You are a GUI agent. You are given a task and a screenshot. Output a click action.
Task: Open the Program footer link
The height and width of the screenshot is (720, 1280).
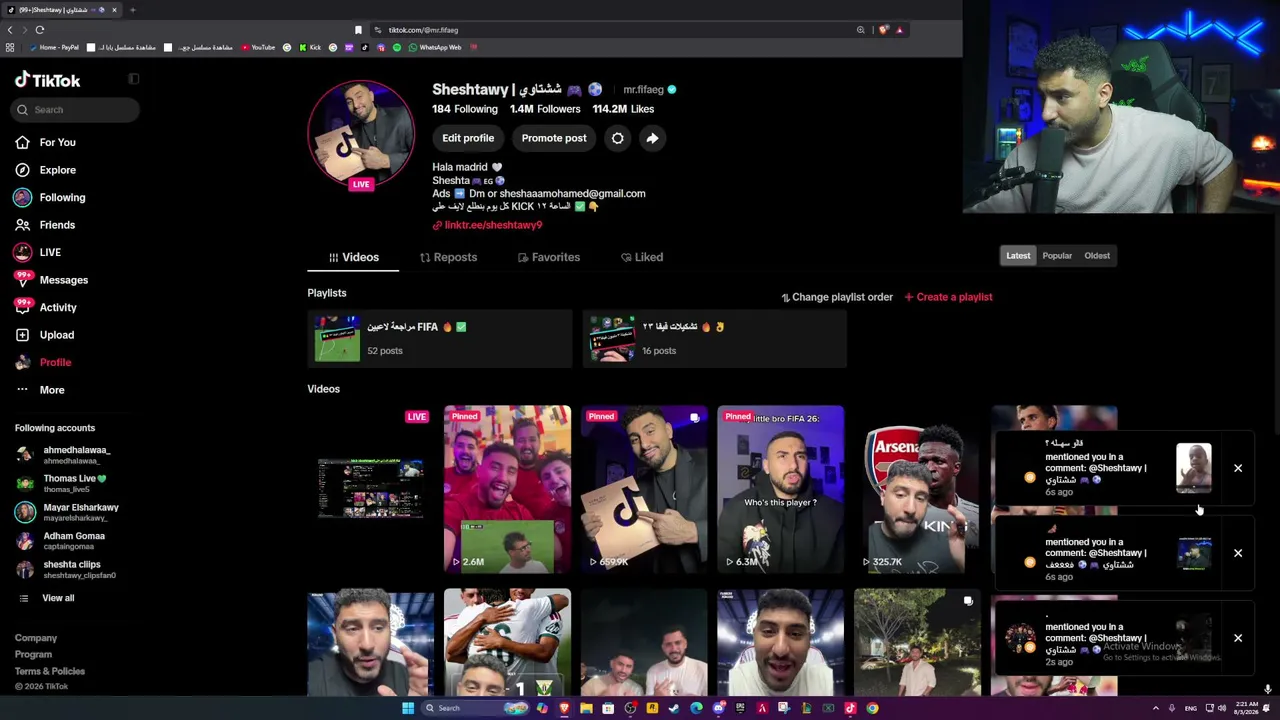(x=33, y=655)
